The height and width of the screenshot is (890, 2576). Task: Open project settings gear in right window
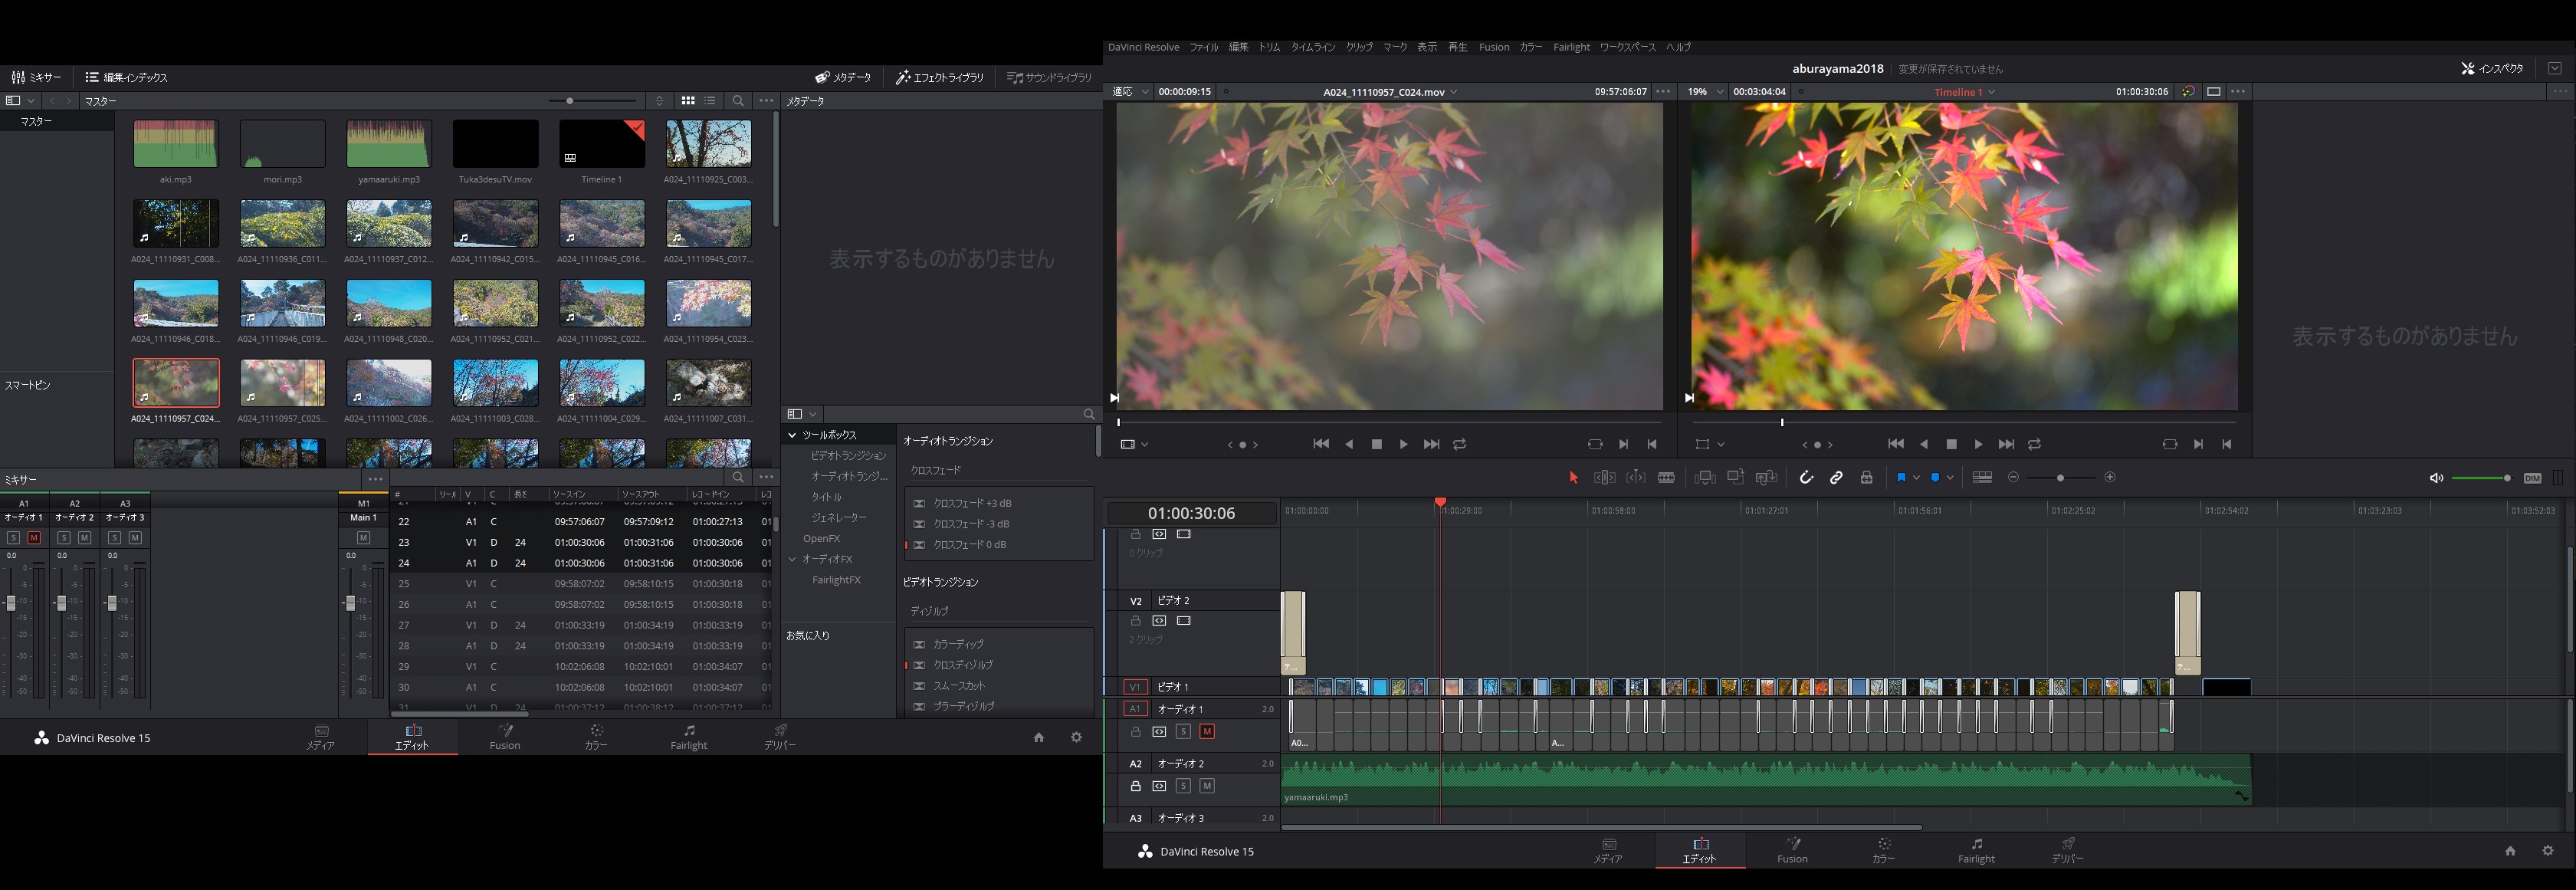[x=2547, y=851]
